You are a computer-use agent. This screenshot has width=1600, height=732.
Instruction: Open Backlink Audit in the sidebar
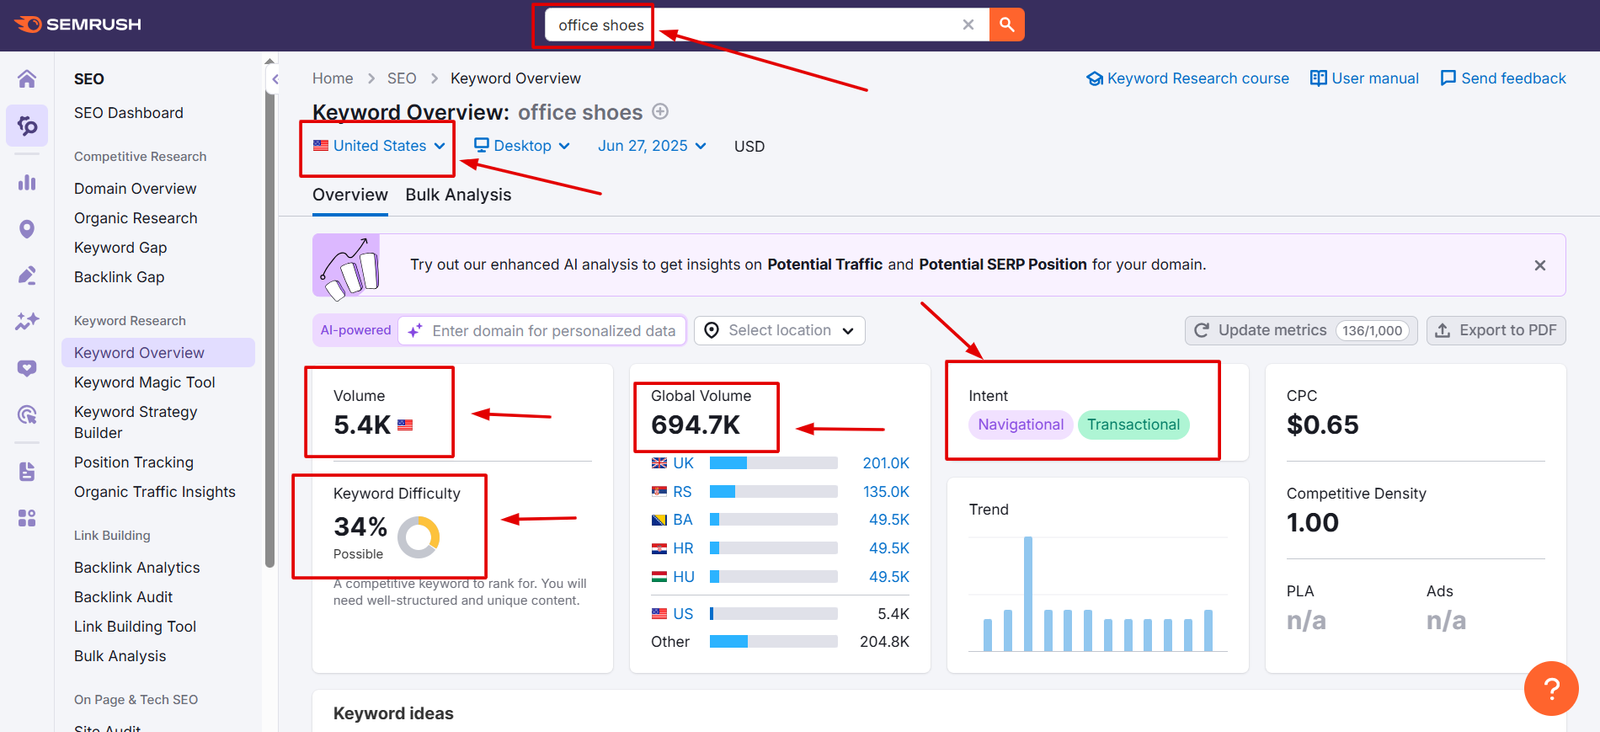(x=123, y=597)
